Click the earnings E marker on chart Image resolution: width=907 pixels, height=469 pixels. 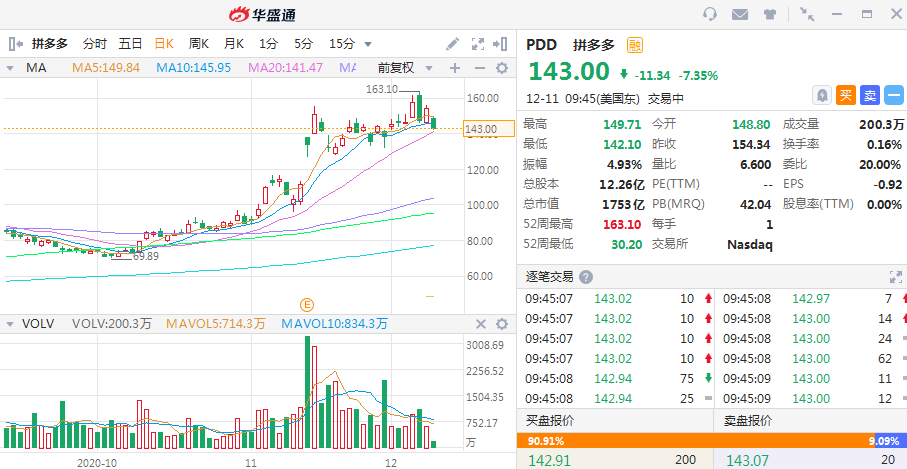(307, 305)
